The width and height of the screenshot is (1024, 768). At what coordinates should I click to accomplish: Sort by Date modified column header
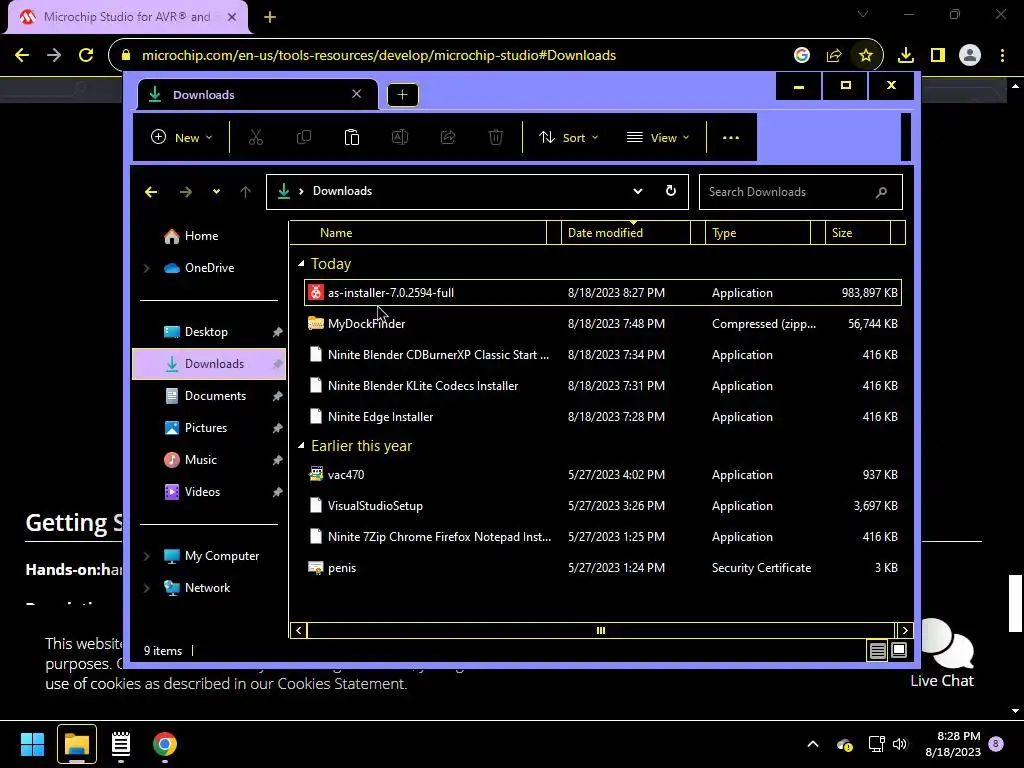pos(626,232)
